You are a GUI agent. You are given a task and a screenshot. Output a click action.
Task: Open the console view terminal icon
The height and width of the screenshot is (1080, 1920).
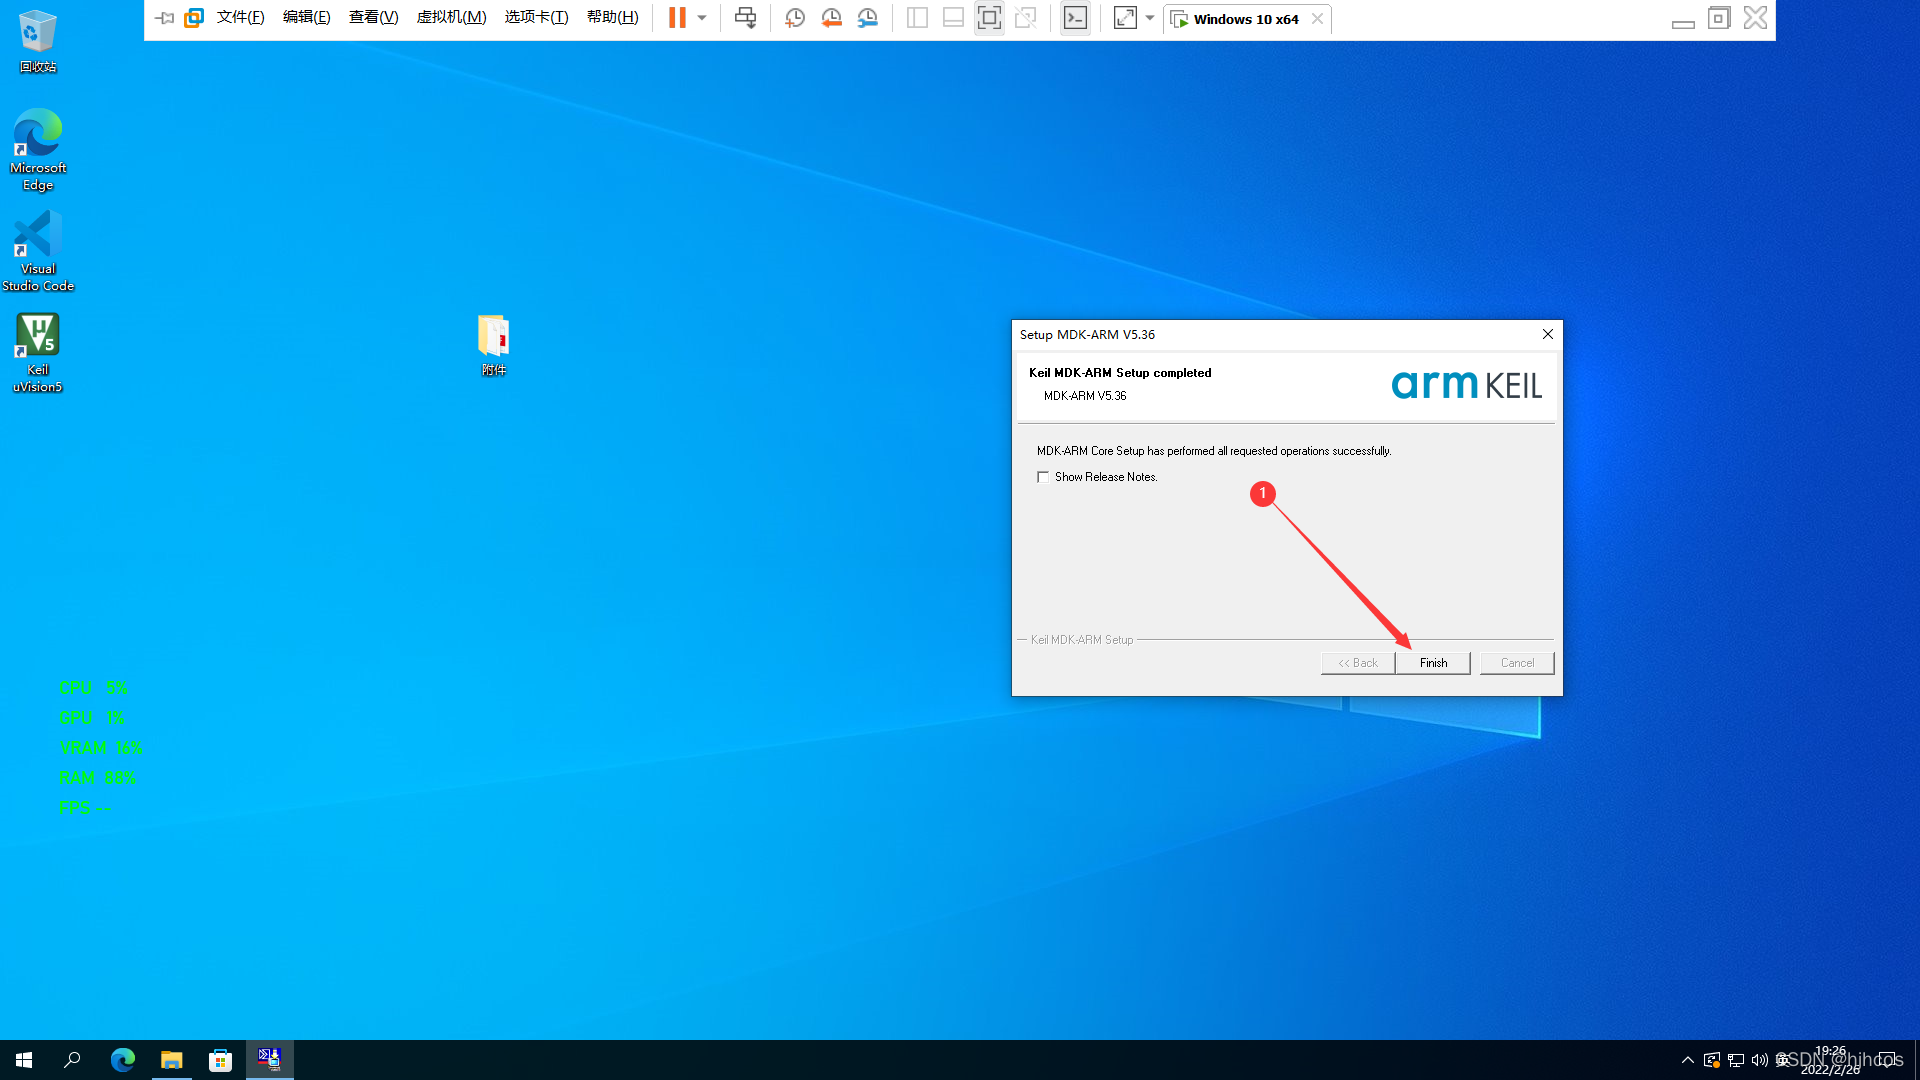pyautogui.click(x=1075, y=18)
